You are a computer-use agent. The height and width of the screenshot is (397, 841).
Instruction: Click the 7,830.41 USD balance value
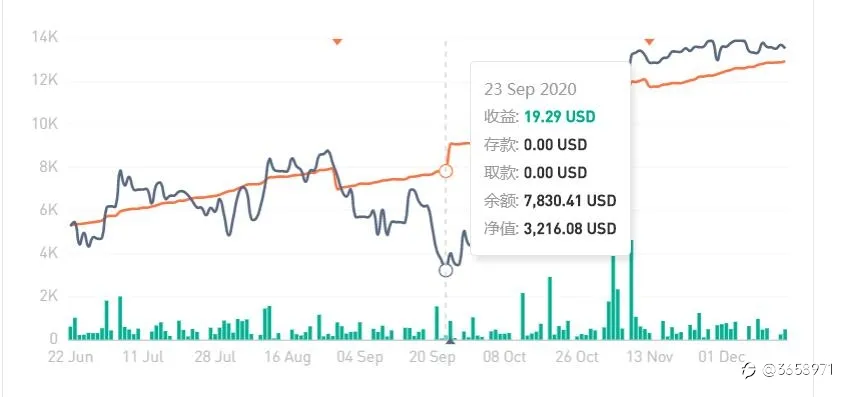click(x=570, y=201)
